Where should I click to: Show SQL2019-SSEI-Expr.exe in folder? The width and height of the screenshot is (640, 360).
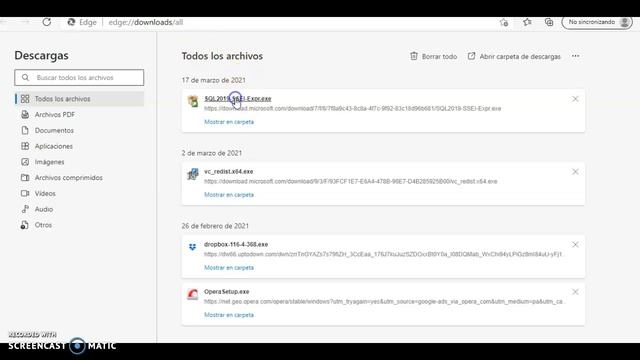229,122
